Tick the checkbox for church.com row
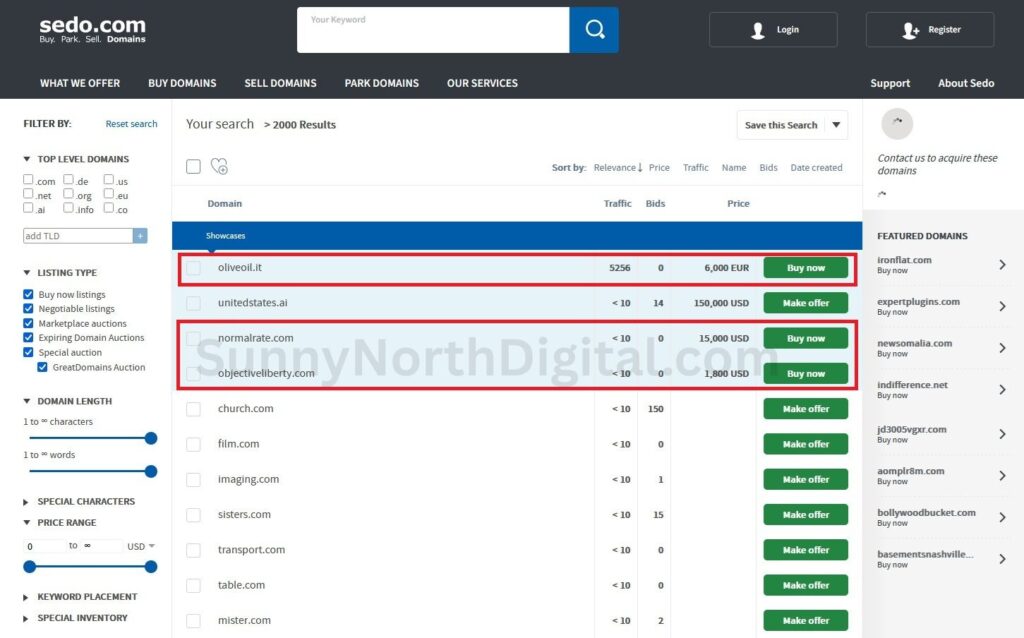 click(193, 409)
